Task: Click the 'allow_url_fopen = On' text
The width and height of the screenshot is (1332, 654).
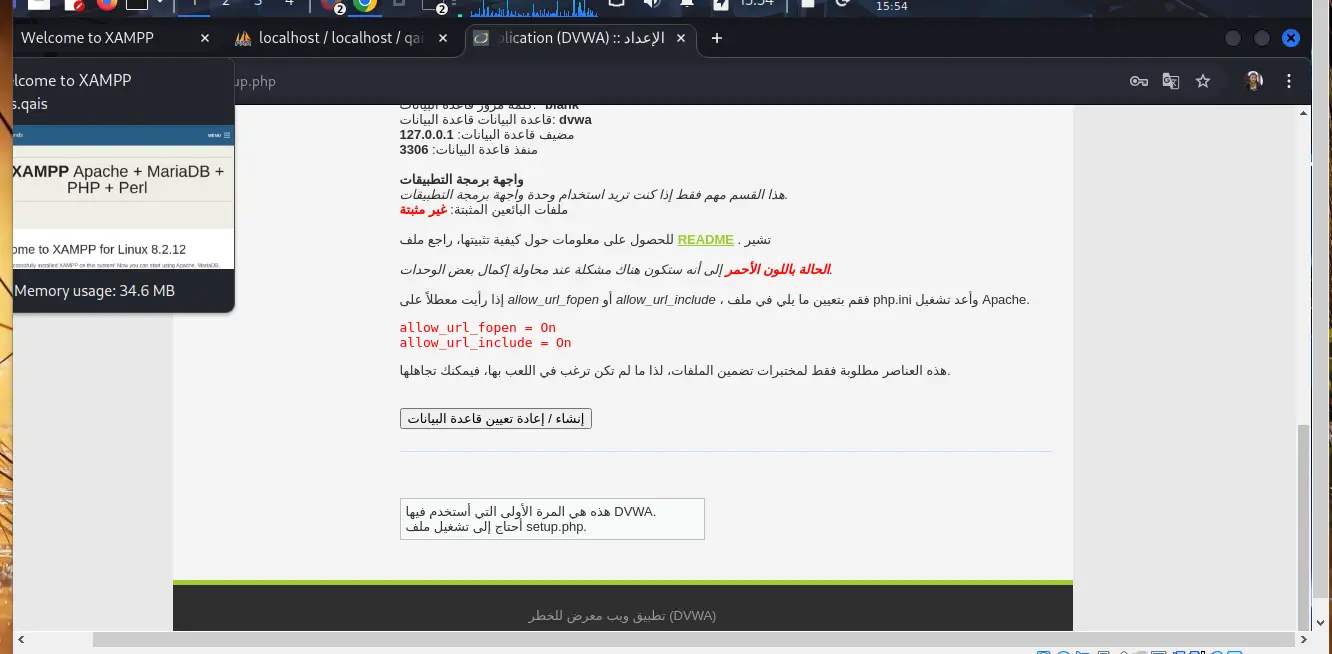Action: [477, 327]
